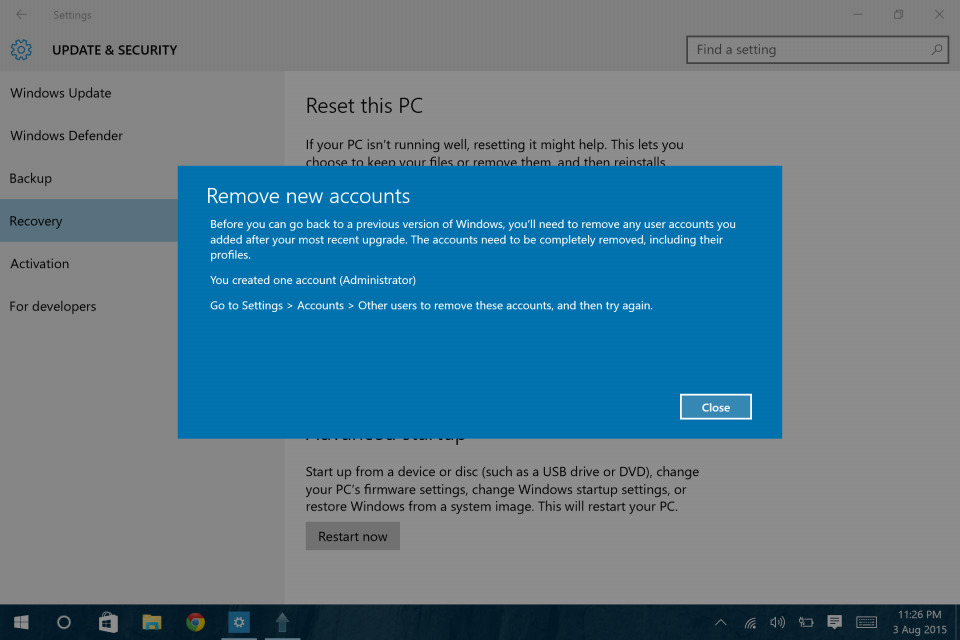Click the Restart now button
960x640 pixels.
[x=353, y=536]
